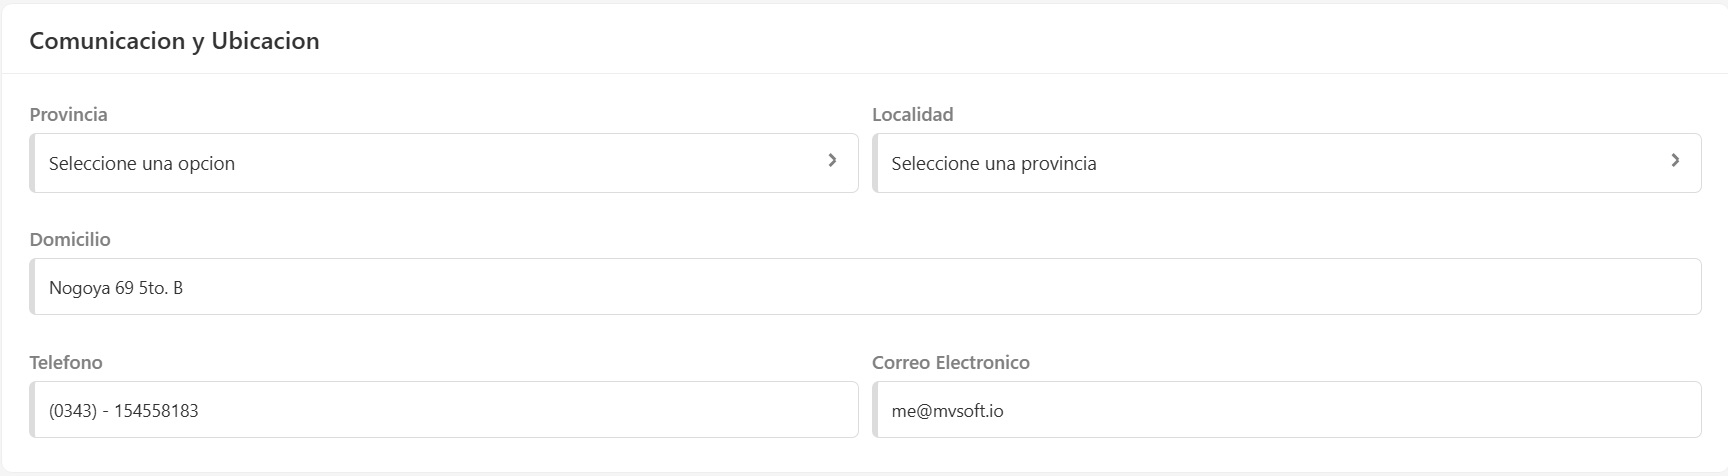
Task: Click the chevron arrow in Provincia field
Action: click(832, 161)
